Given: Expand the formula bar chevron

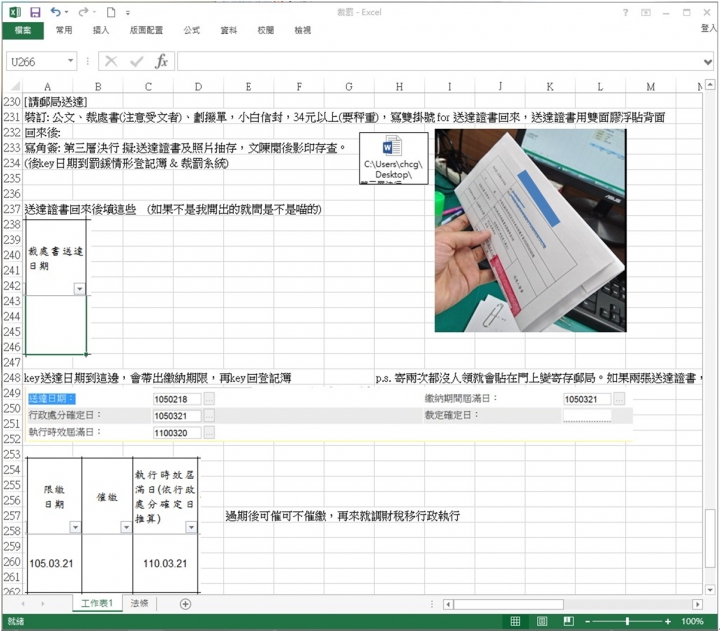Looking at the screenshot, I should tap(708, 62).
